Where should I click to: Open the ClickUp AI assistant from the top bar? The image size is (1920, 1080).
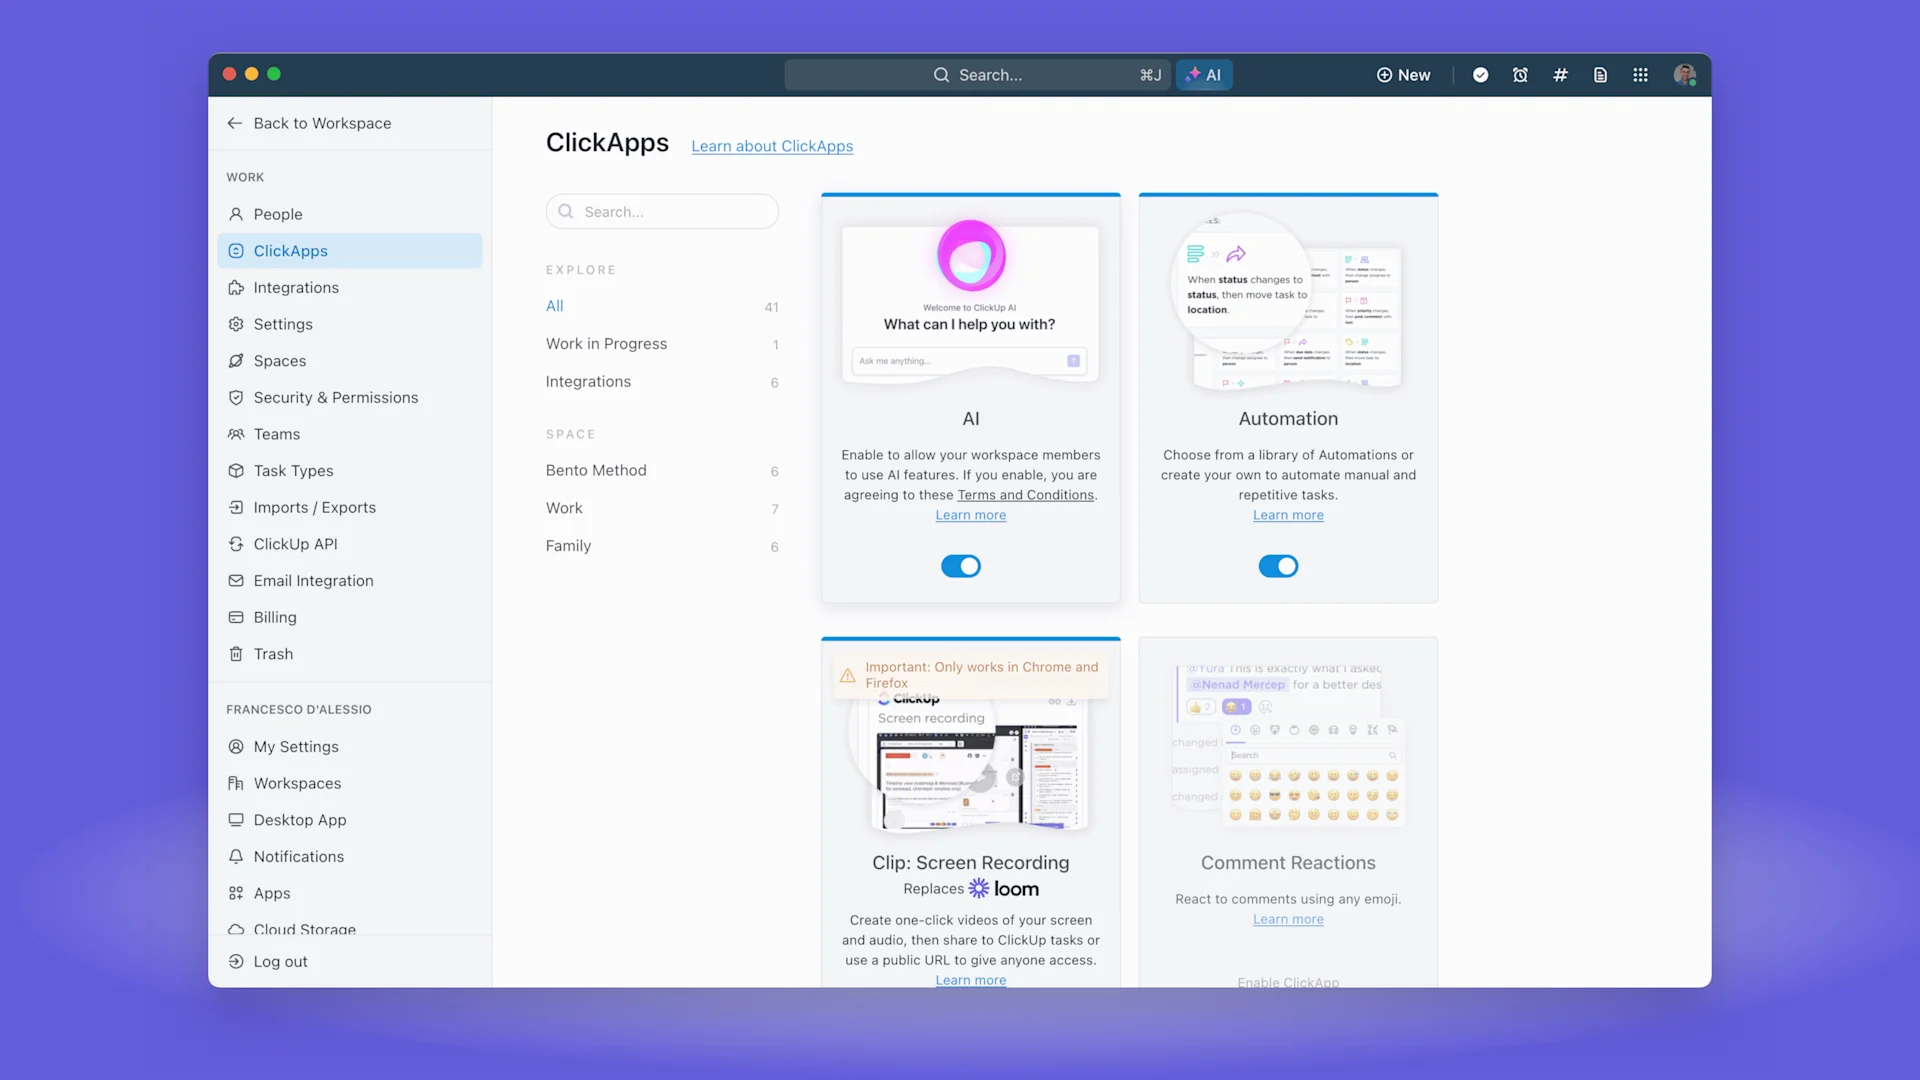point(1204,74)
